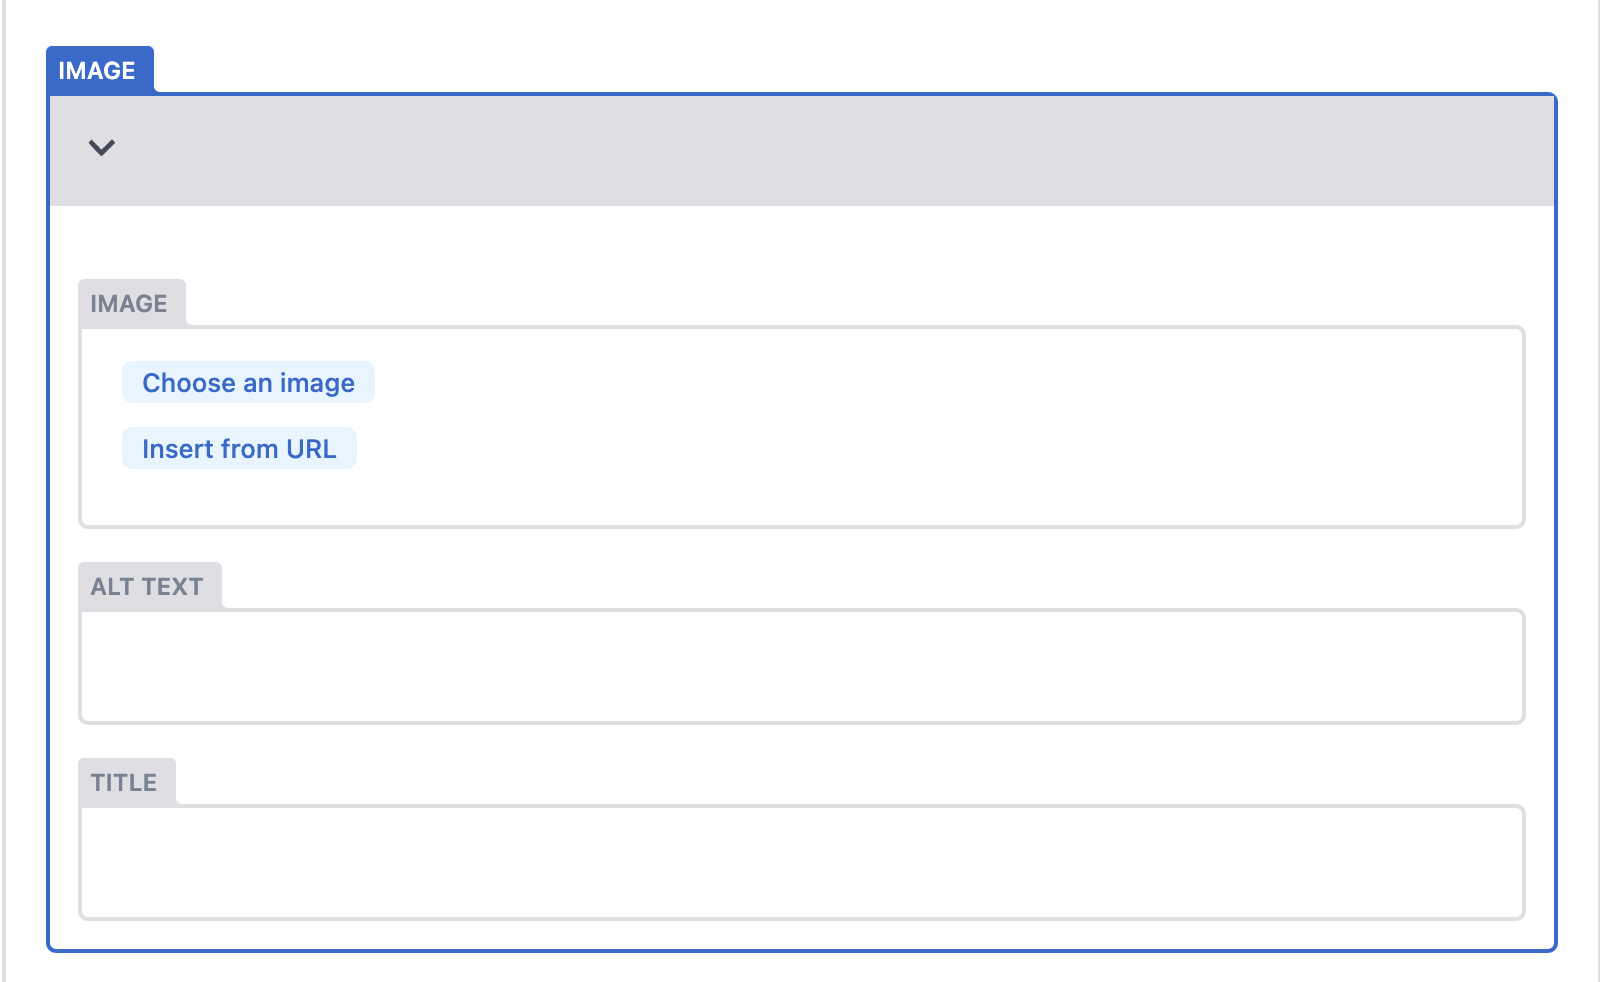The width and height of the screenshot is (1600, 982).
Task: Collapse the Image block with the chevron
Action: [x=102, y=148]
